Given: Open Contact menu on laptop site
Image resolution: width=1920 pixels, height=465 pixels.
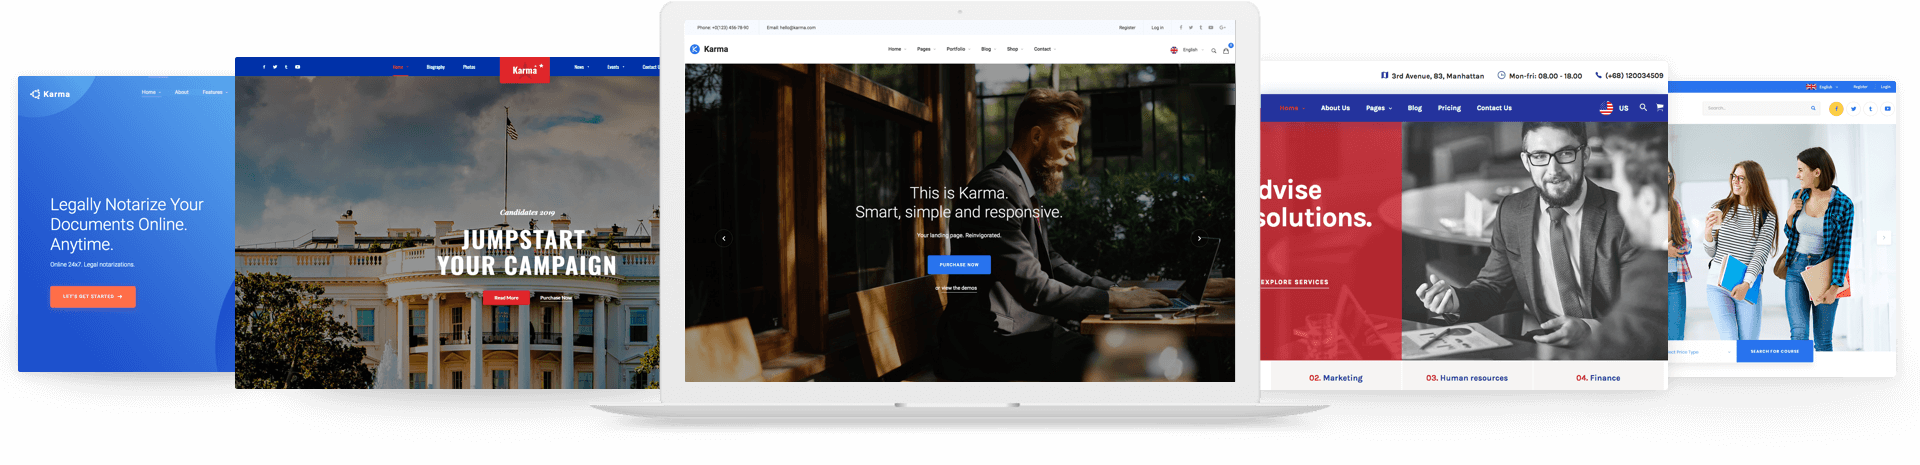Looking at the screenshot, I should coord(1044,49).
